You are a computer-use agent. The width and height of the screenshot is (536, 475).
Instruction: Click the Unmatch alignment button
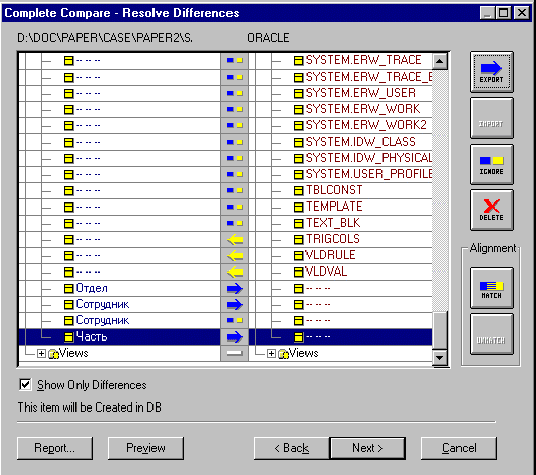click(492, 334)
